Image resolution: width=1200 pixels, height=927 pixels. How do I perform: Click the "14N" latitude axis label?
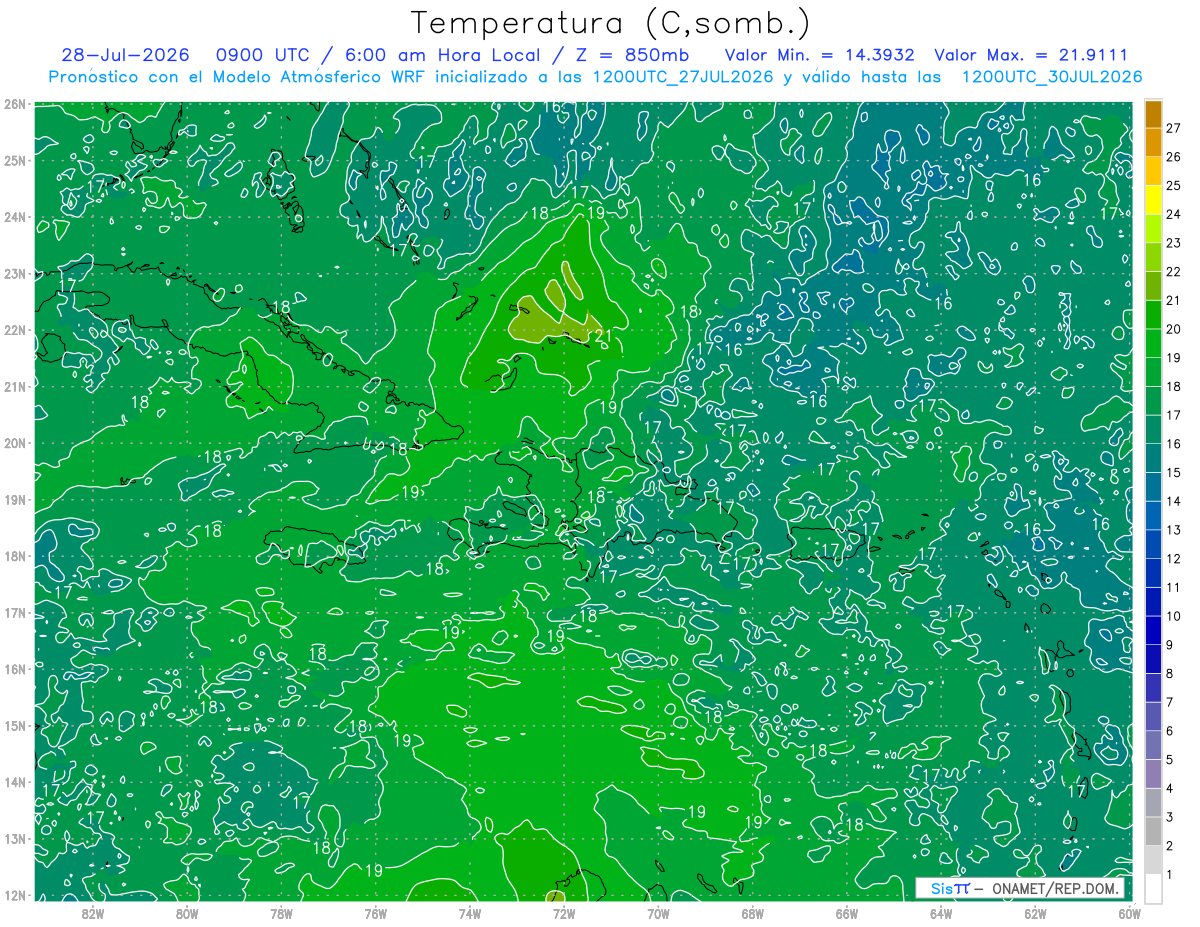(14, 782)
